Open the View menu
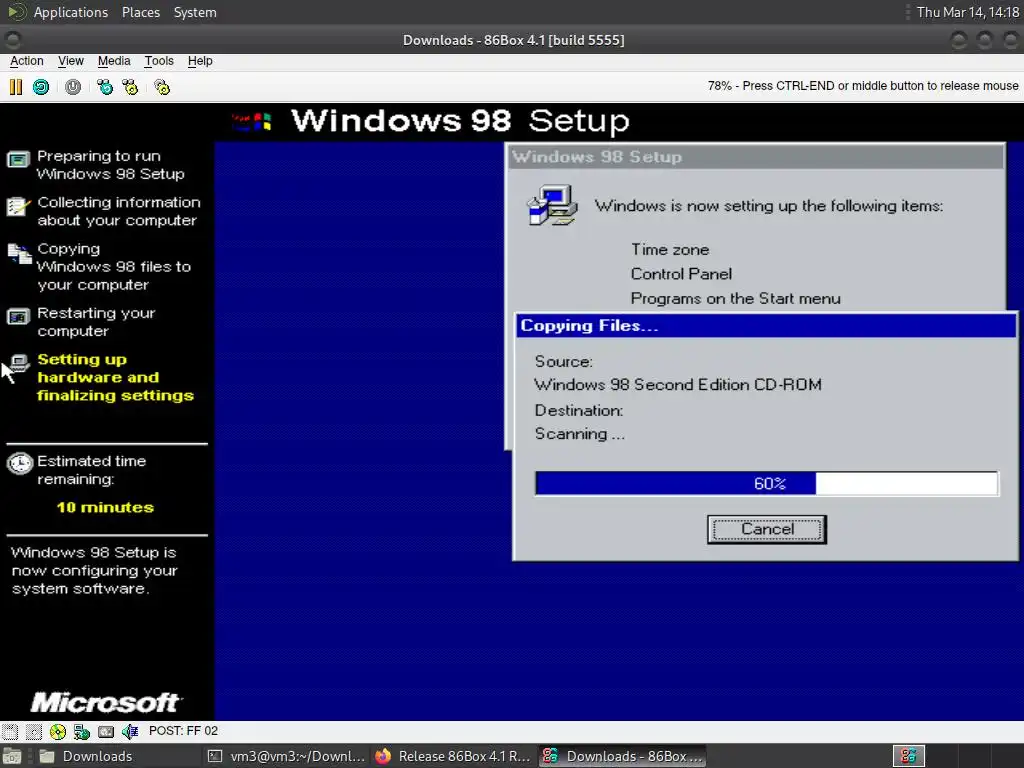Image resolution: width=1024 pixels, height=768 pixels. (71, 61)
